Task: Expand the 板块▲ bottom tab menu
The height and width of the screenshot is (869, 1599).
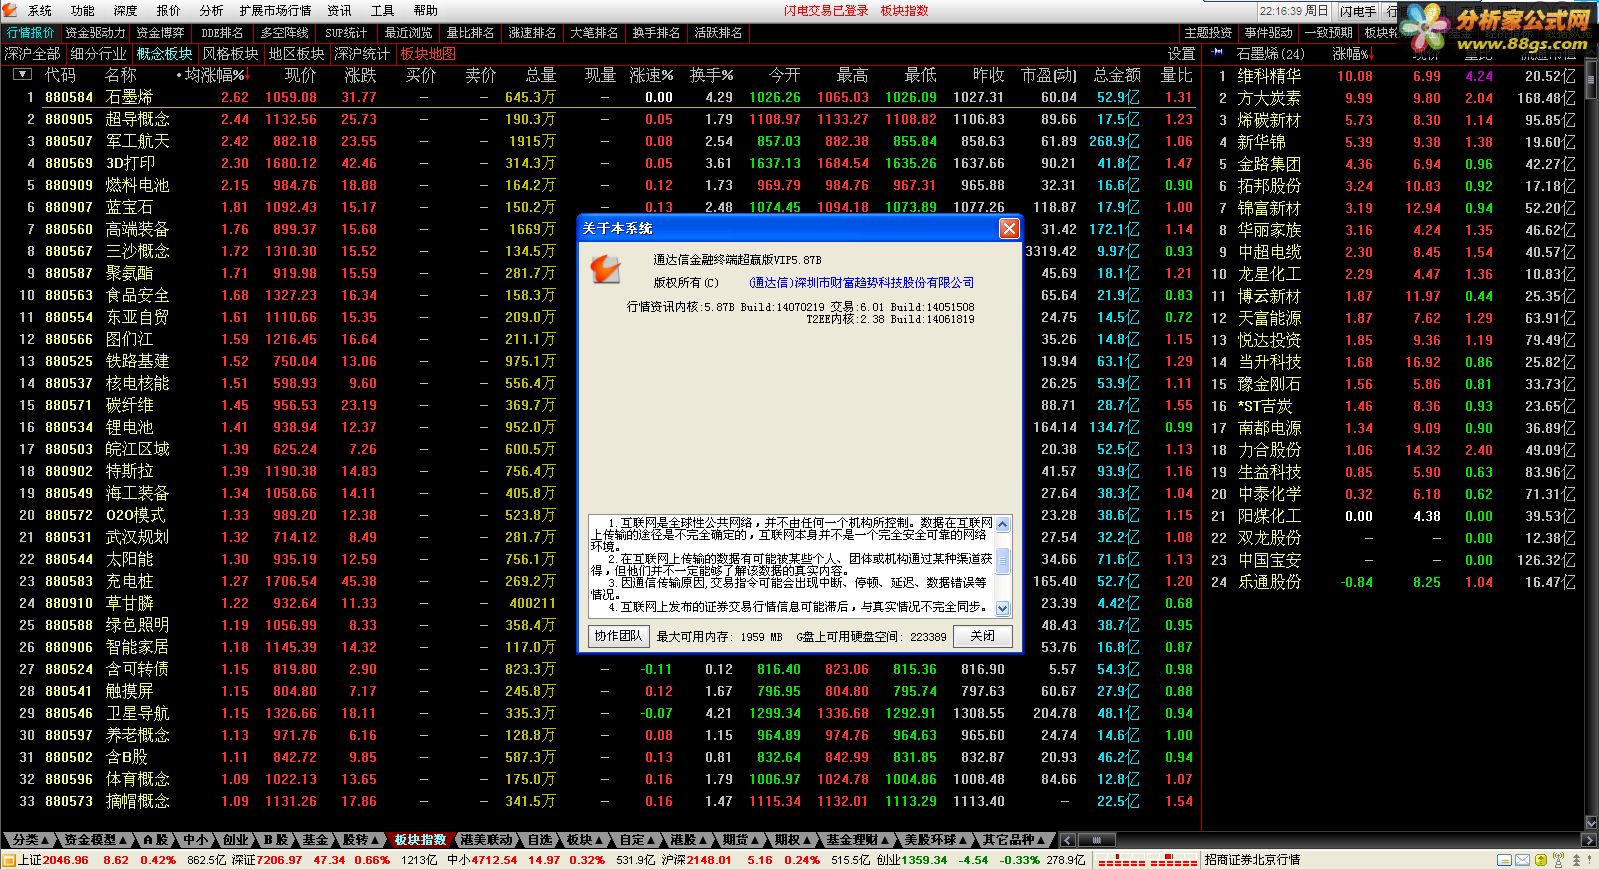Action: [584, 840]
